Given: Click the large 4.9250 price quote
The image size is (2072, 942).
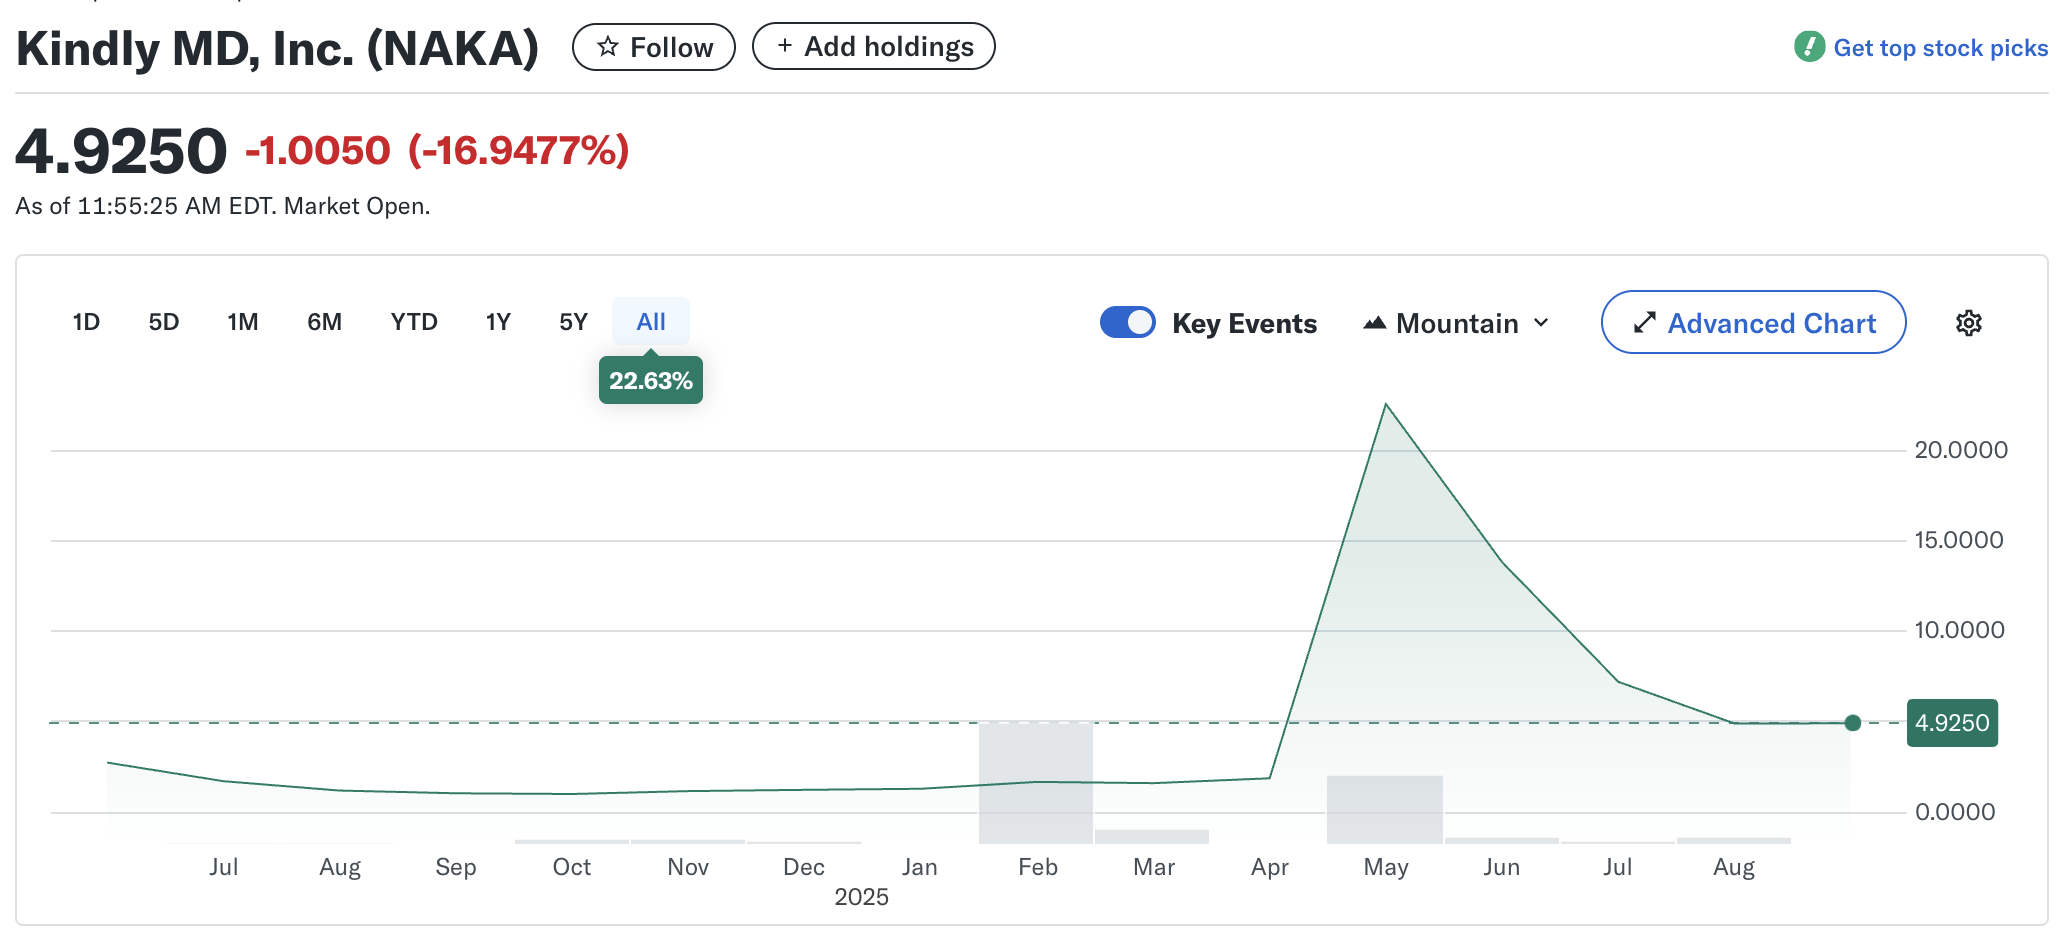Looking at the screenshot, I should point(121,151).
